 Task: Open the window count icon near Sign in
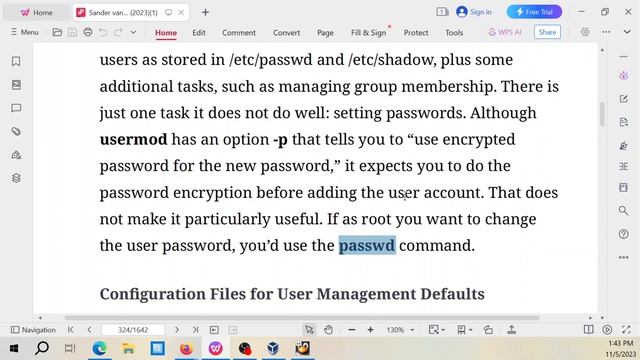click(x=442, y=12)
